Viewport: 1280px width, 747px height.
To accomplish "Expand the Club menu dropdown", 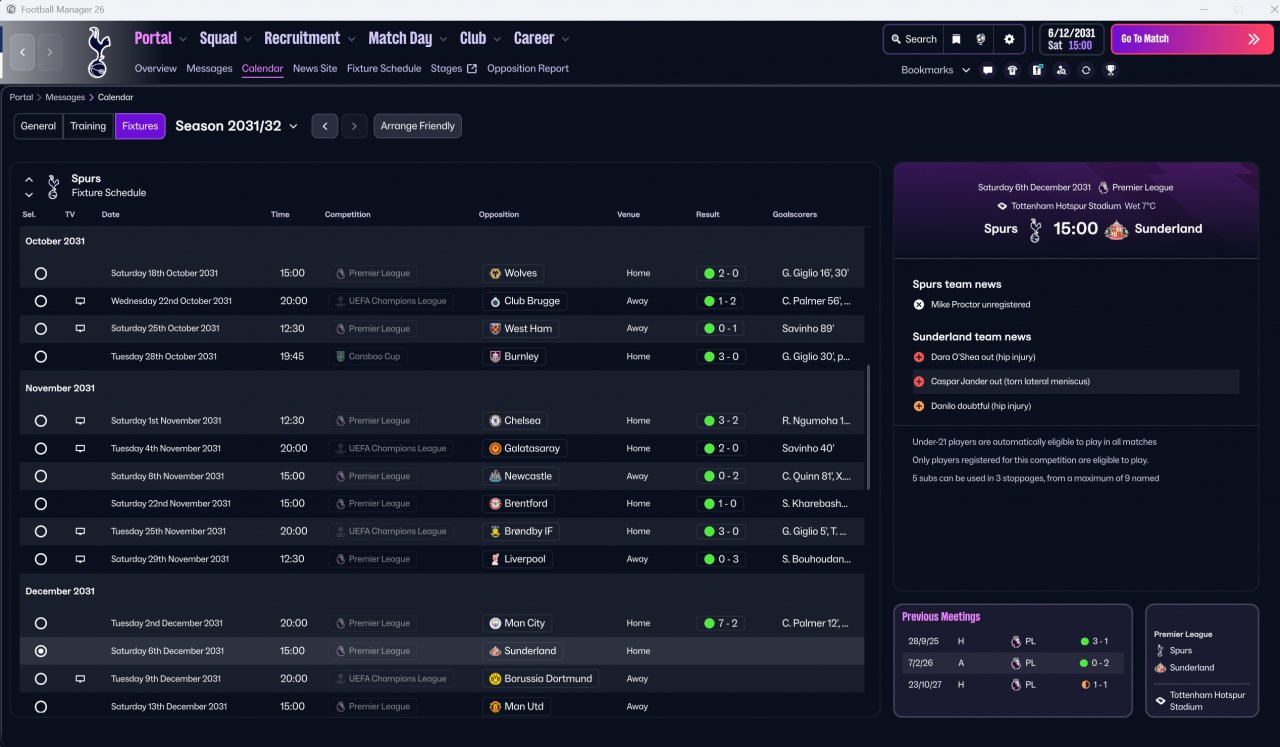I will coord(497,39).
